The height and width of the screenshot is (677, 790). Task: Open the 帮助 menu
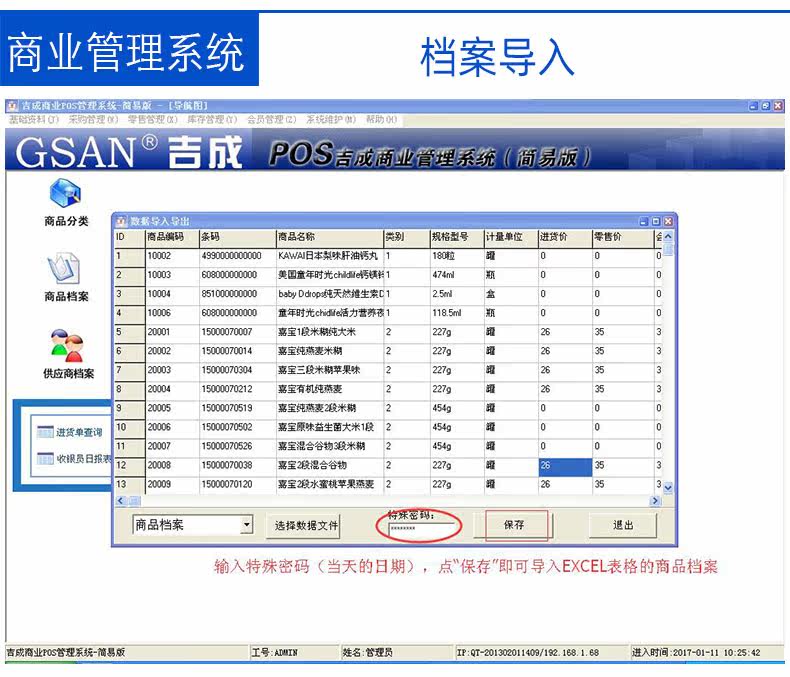click(381, 119)
